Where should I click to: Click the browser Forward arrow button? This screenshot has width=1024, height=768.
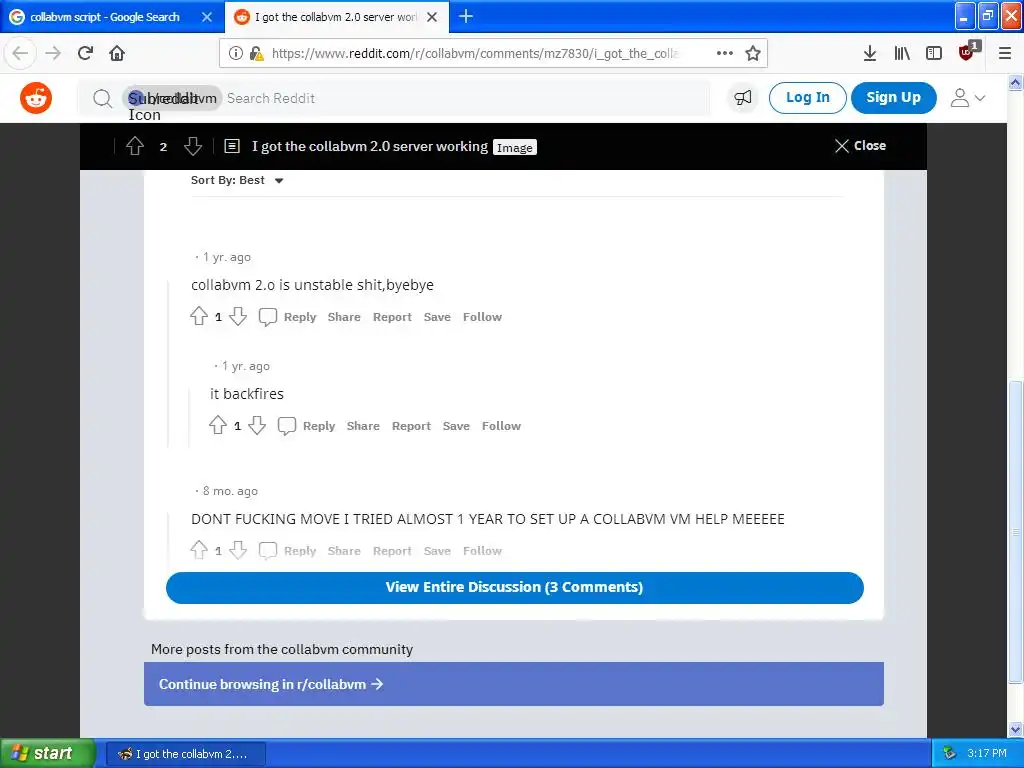click(x=53, y=54)
